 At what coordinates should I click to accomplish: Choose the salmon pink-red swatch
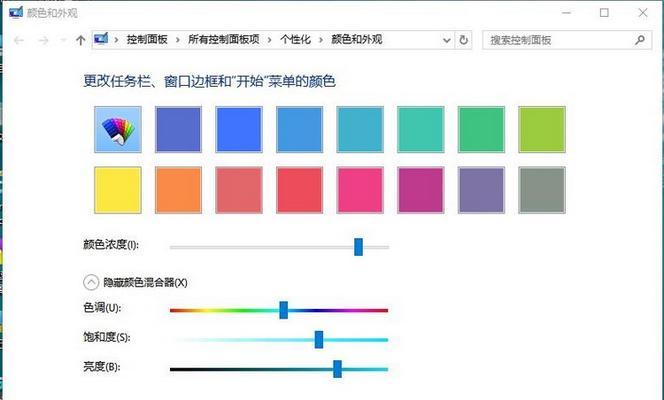(x=239, y=190)
